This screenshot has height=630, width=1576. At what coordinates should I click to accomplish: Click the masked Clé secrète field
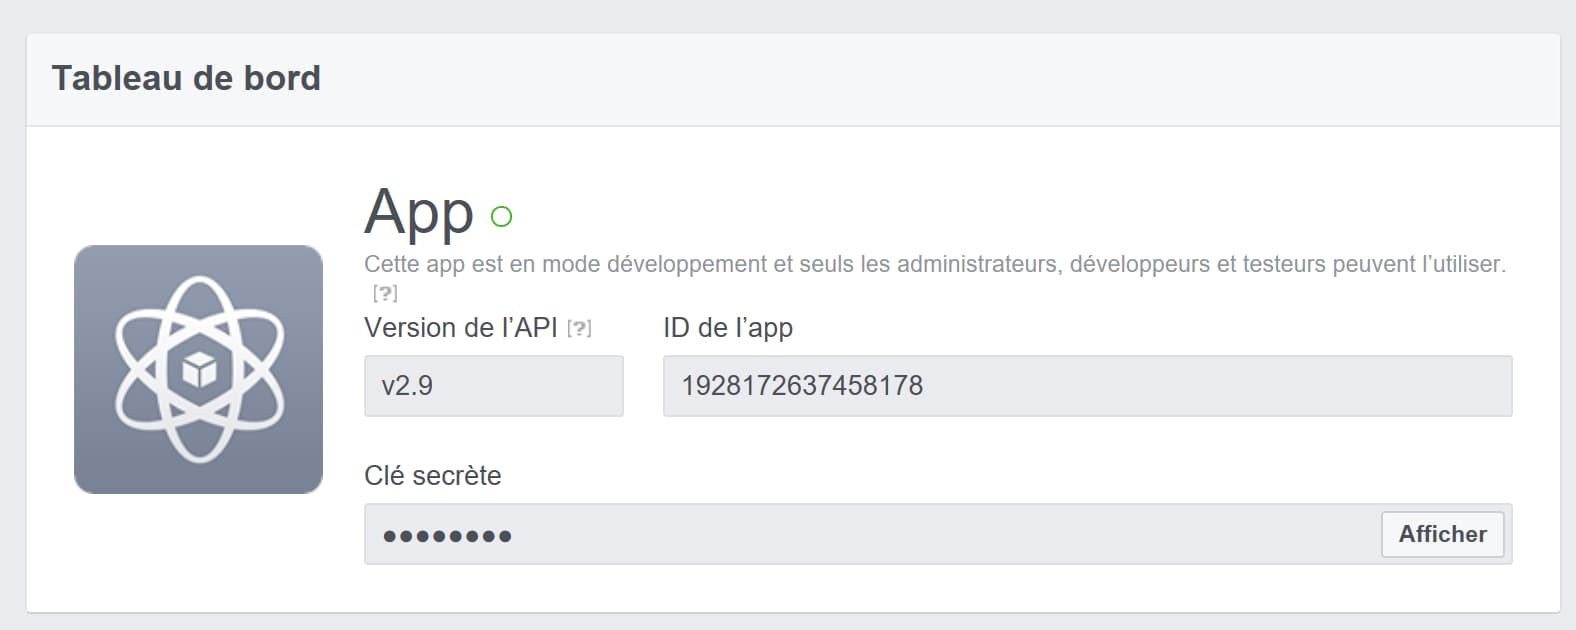click(870, 534)
